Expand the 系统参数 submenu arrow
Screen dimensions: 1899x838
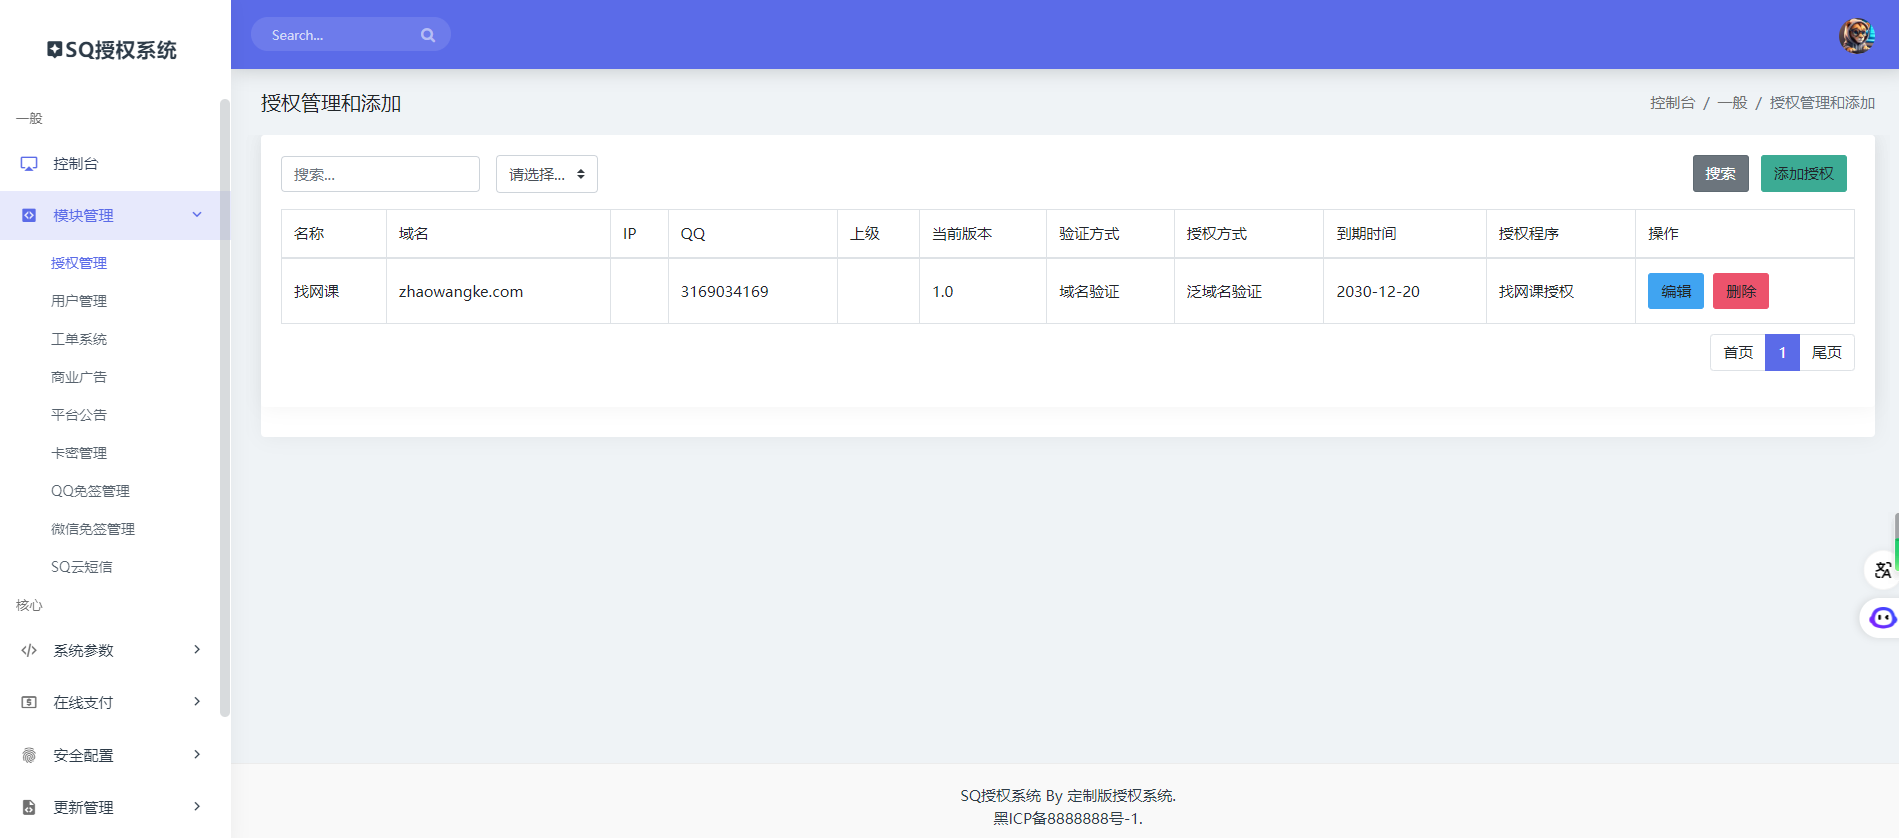(x=197, y=649)
